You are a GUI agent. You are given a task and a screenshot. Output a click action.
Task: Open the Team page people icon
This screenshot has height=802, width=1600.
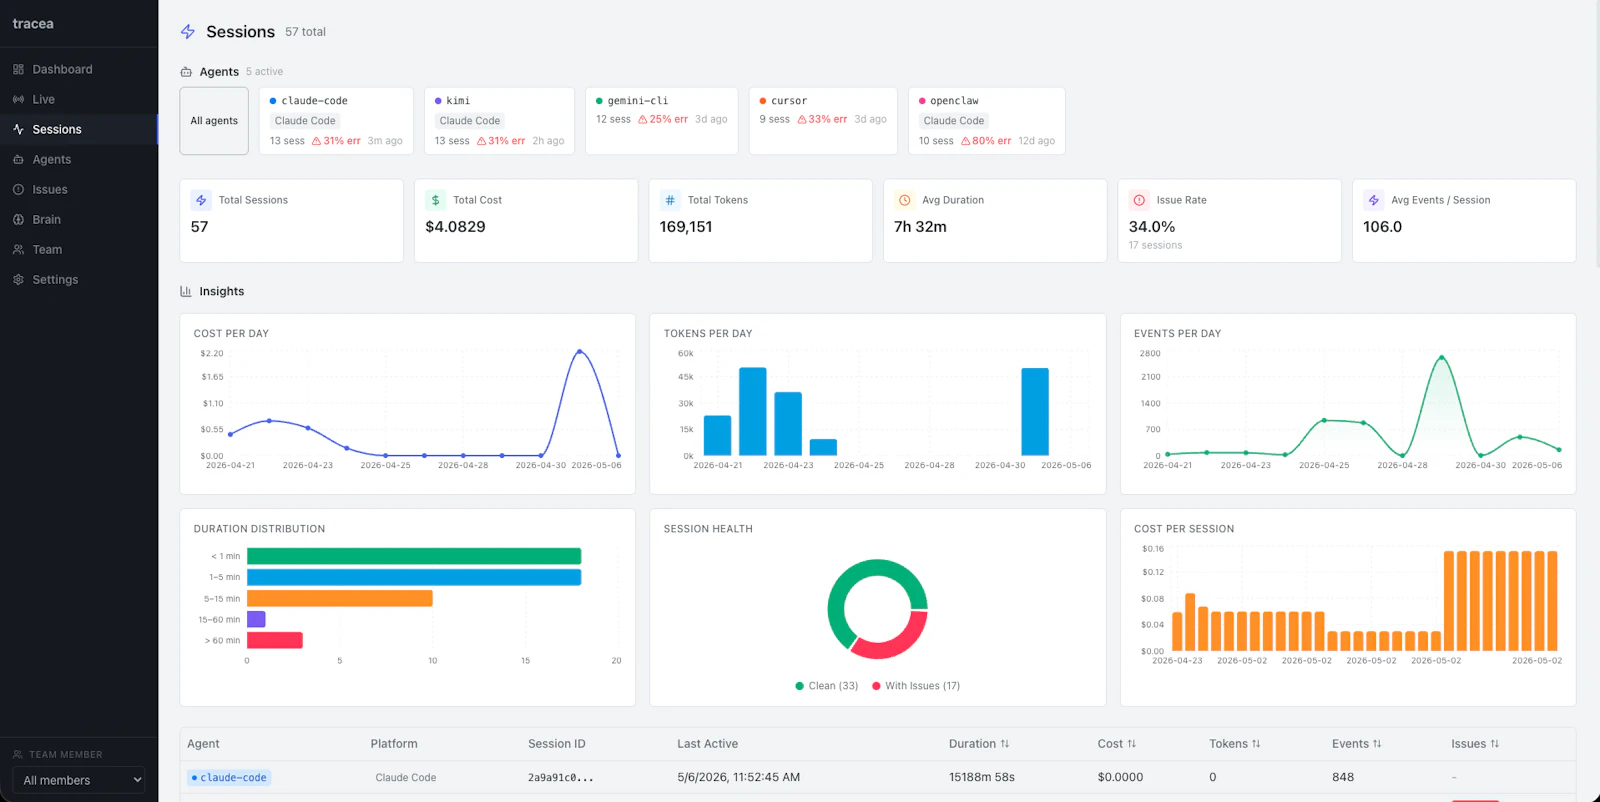18,249
